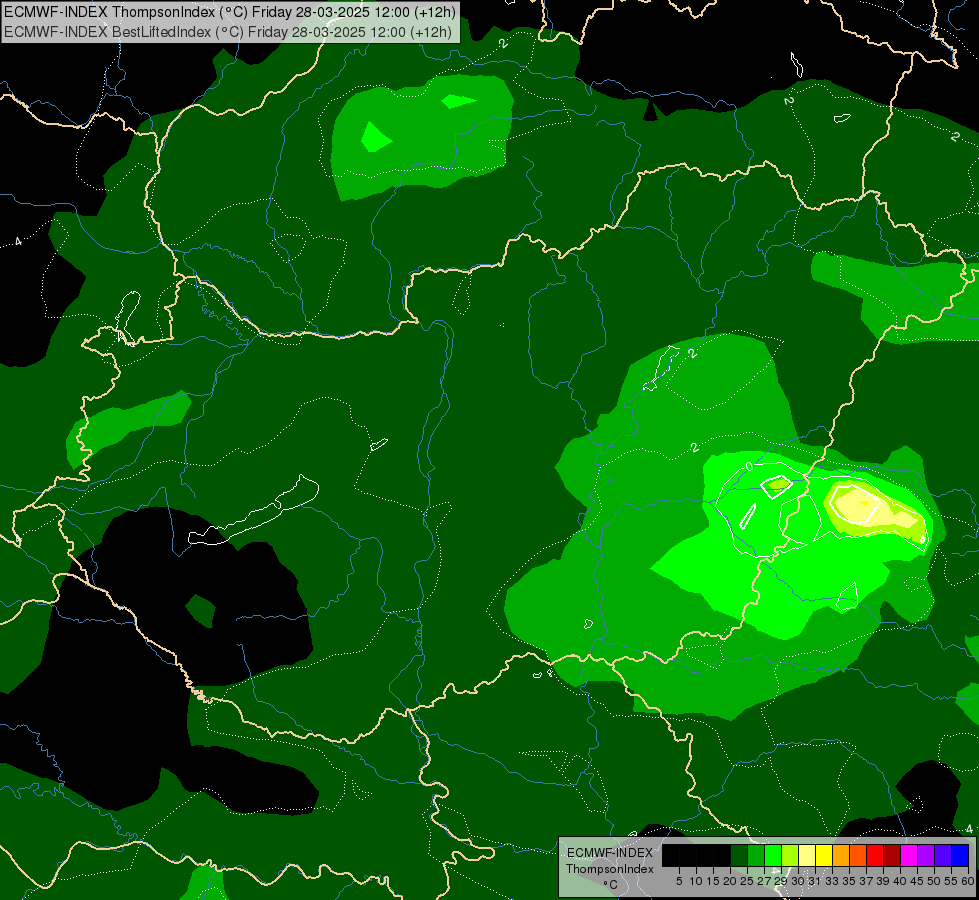Click the large elongated lake outline on map
The width and height of the screenshot is (979, 900).
click(254, 510)
